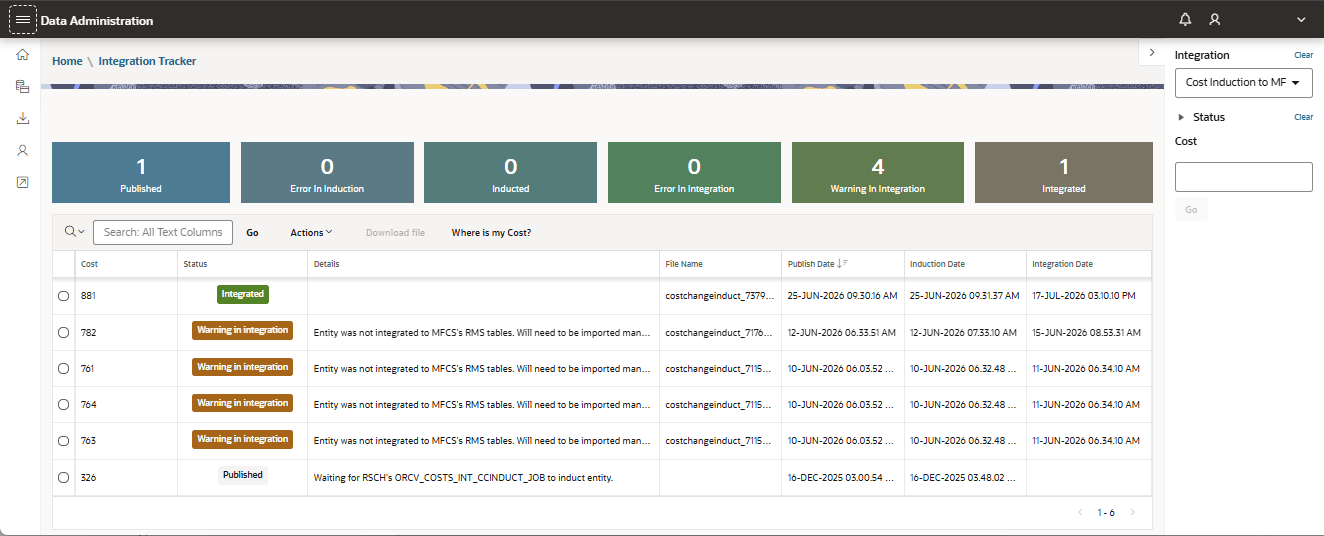The height and width of the screenshot is (536, 1324).
Task: Select the Warning In Integration card
Action: coord(878,173)
